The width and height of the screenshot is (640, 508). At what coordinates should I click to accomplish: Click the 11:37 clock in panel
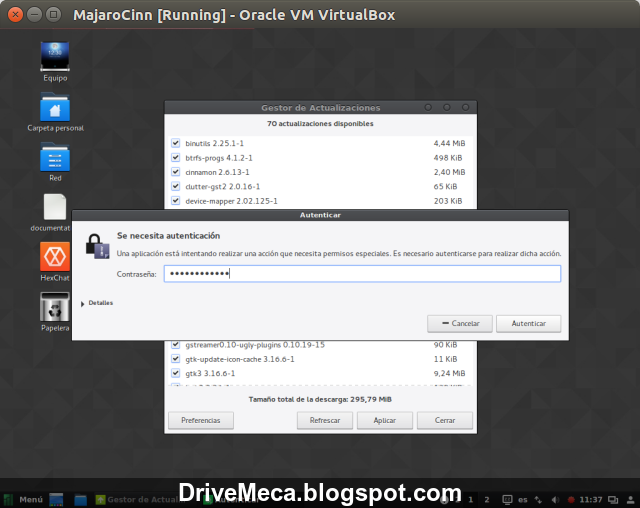[591, 499]
